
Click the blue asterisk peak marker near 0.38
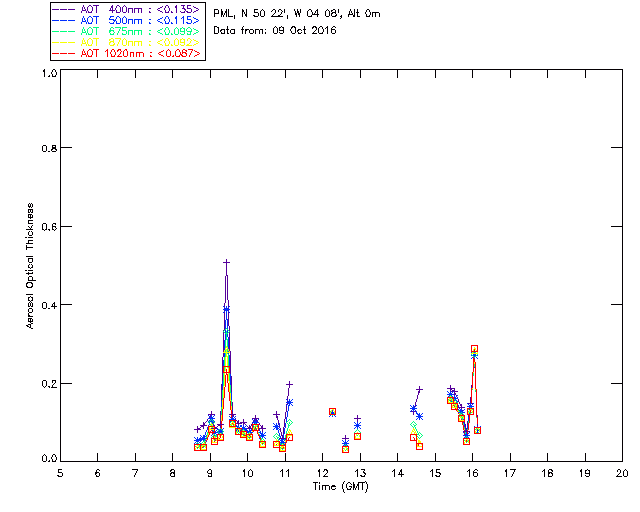(x=227, y=309)
